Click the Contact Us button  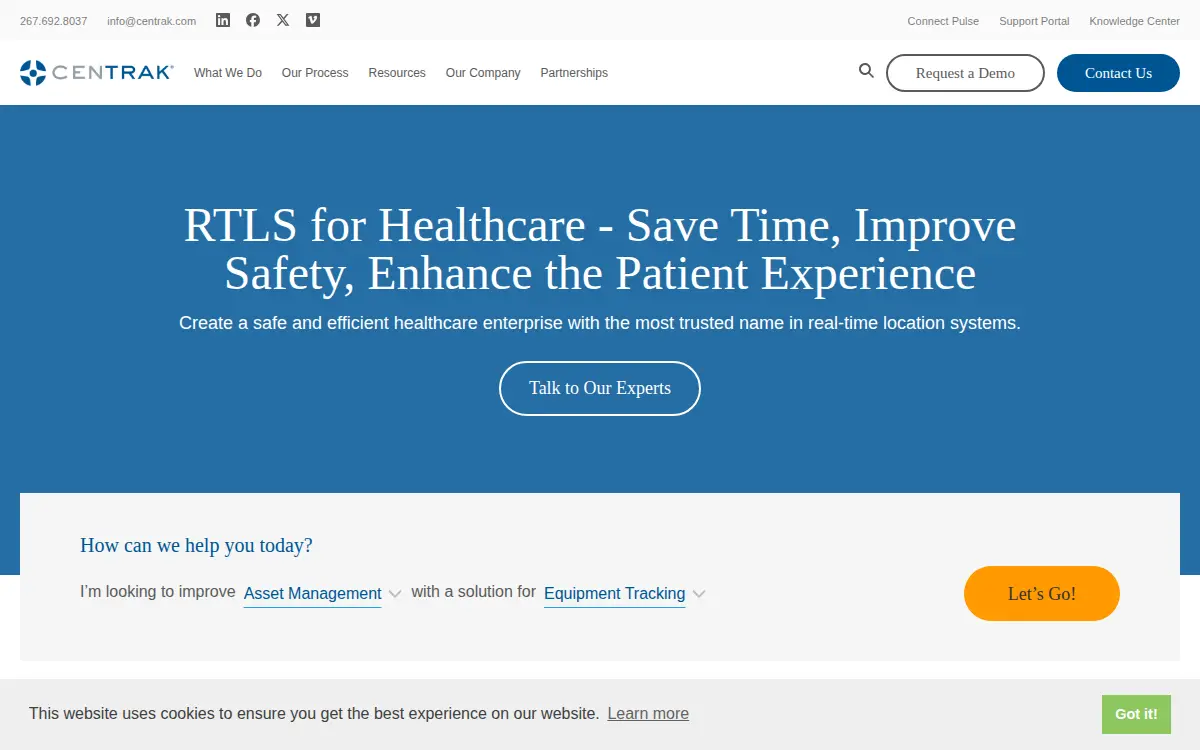[1118, 73]
